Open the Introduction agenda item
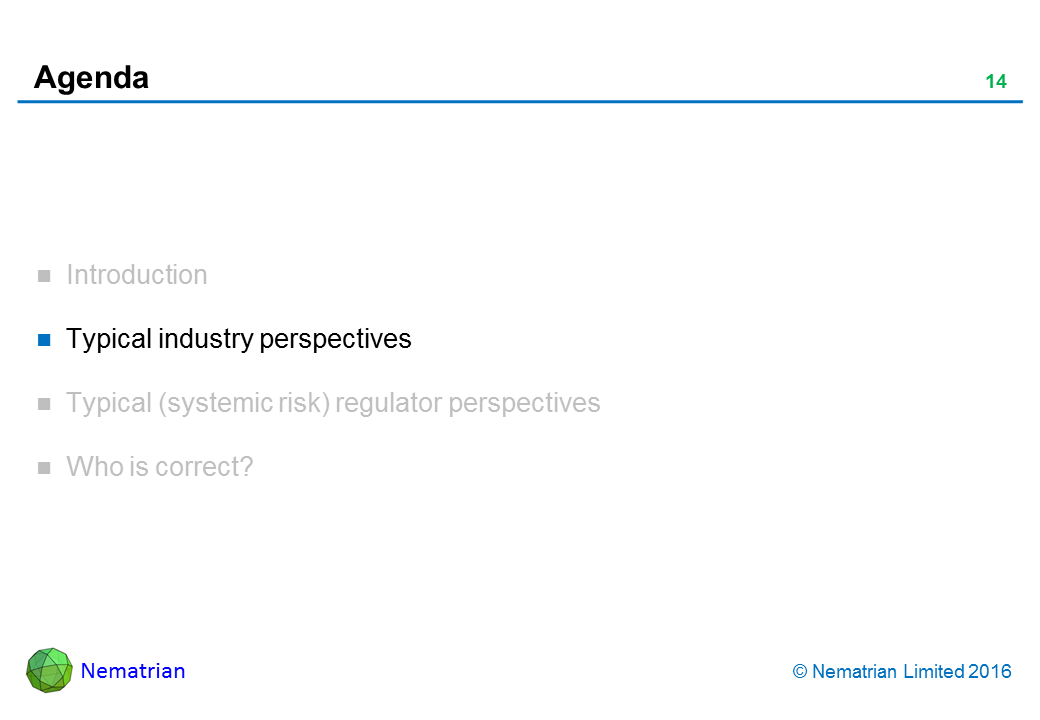Image resolution: width=1040 pixels, height=720 pixels. click(137, 275)
